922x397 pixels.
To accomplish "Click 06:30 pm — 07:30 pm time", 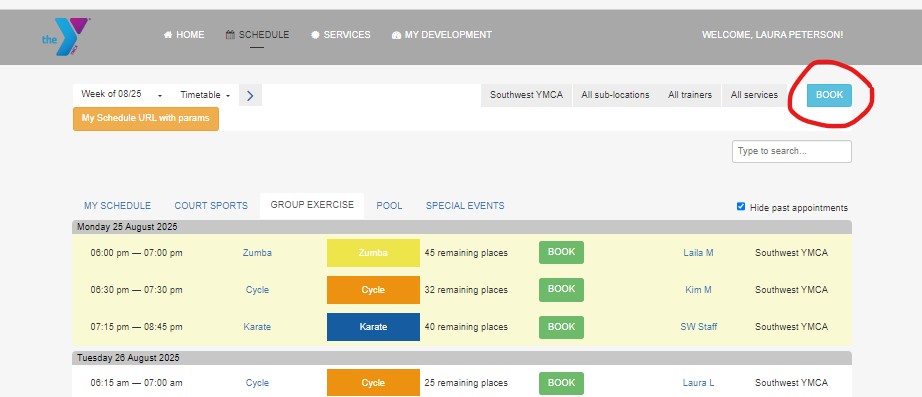I will pyautogui.click(x=136, y=290).
